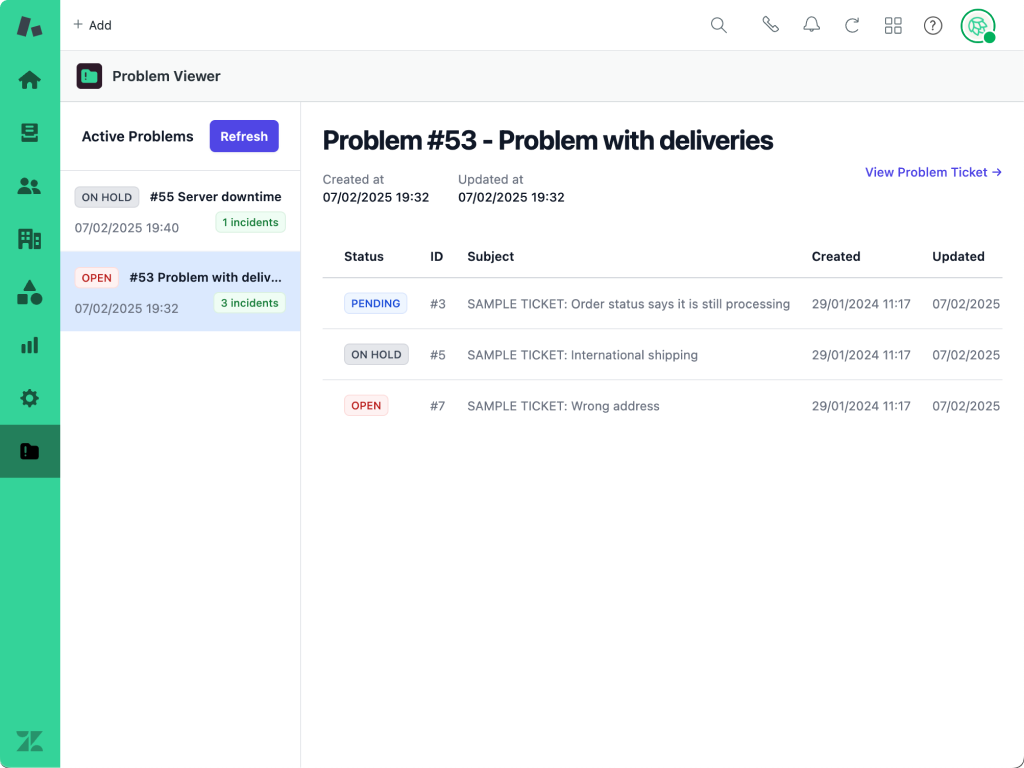Open the Zendesk products grid icon
The image size is (1024, 768).
893,25
